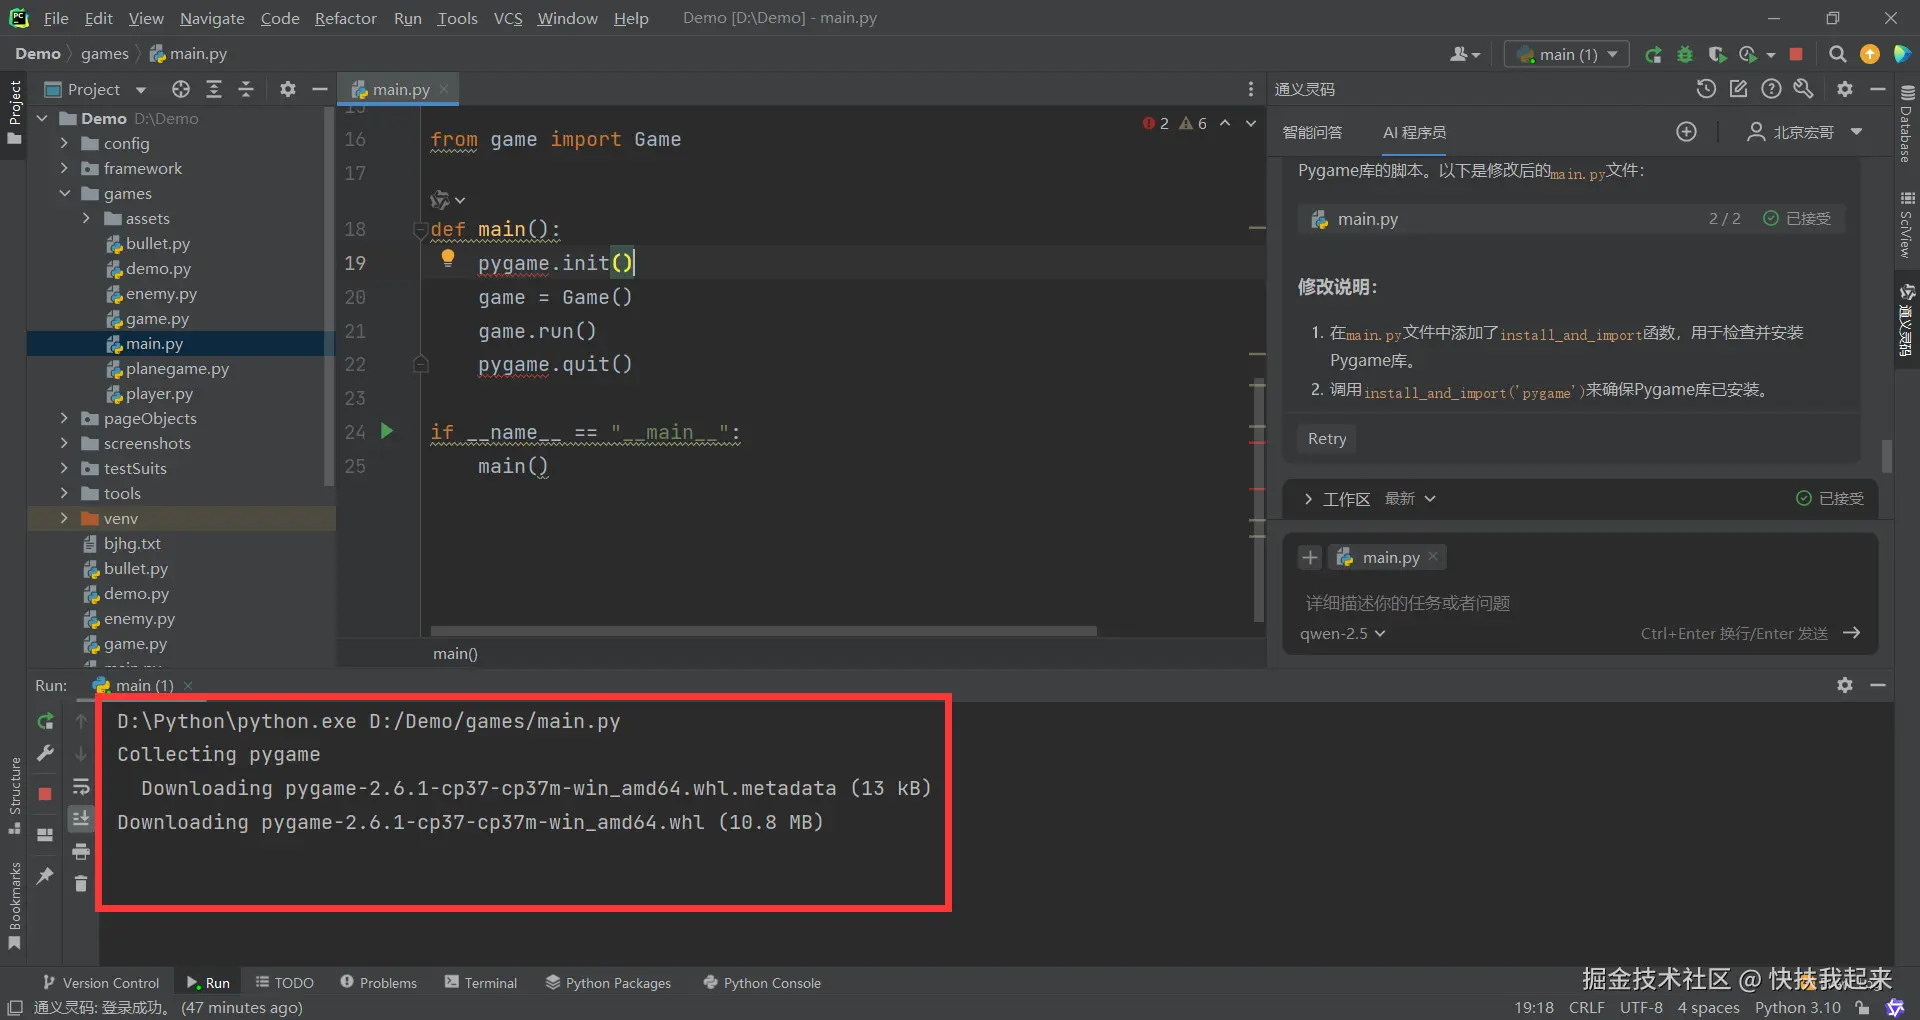1920x1020 pixels.
Task: Go to next highlighted error arrow
Action: pos(1250,123)
